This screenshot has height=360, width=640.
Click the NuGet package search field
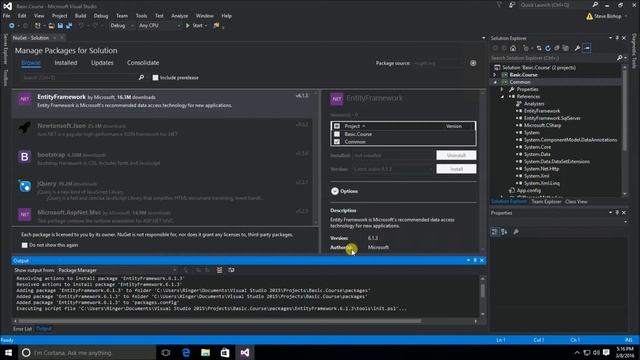80,78
